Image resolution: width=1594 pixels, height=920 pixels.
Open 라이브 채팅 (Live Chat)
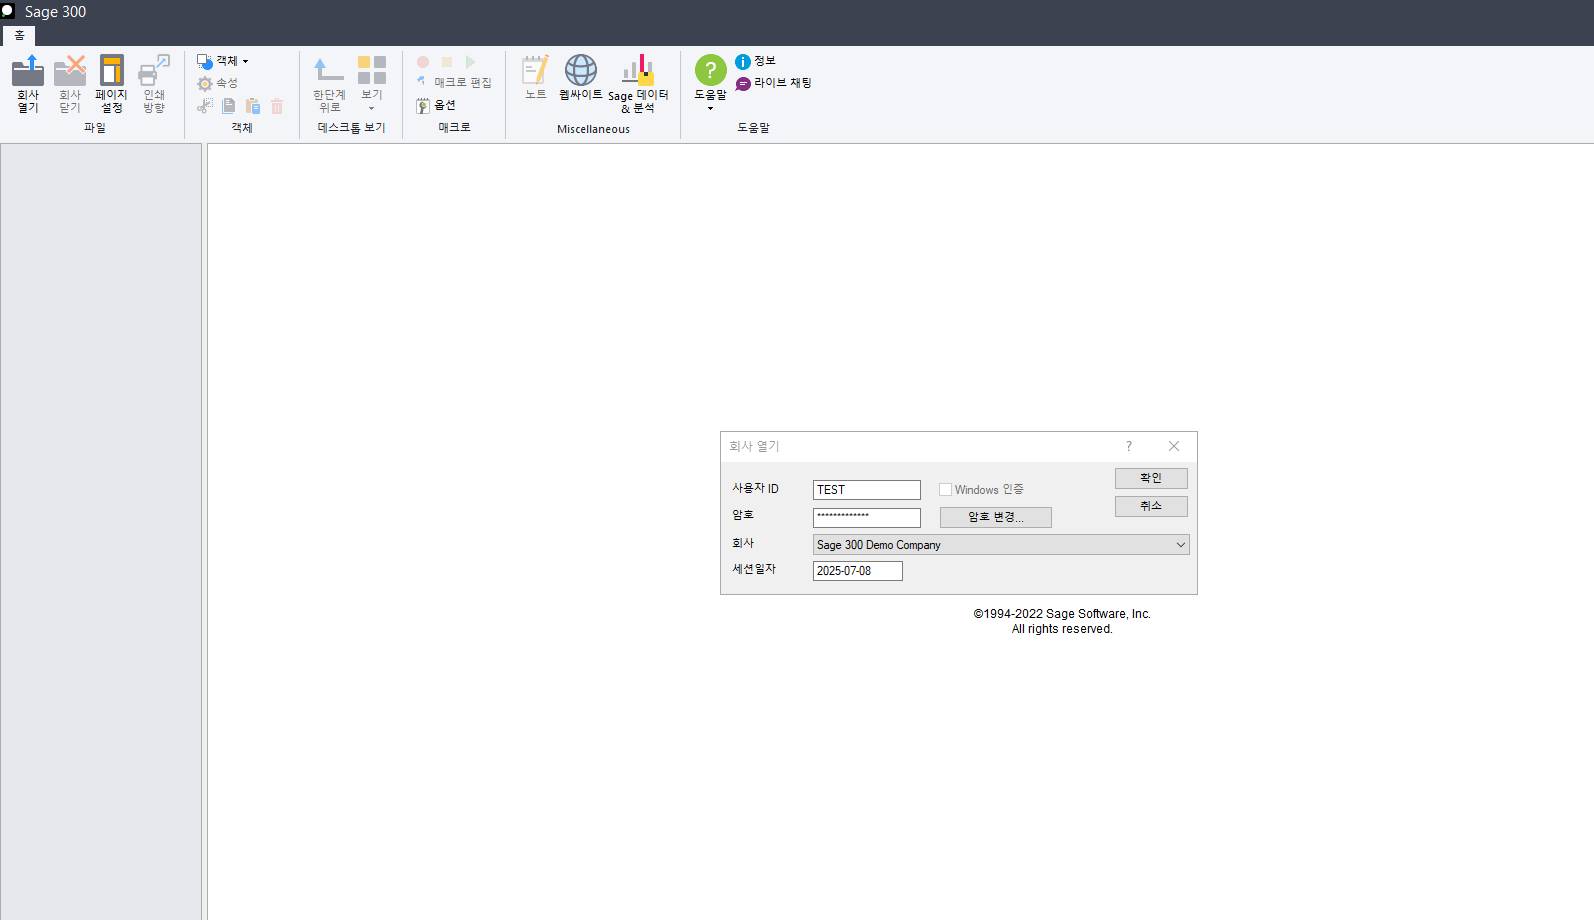click(x=774, y=83)
